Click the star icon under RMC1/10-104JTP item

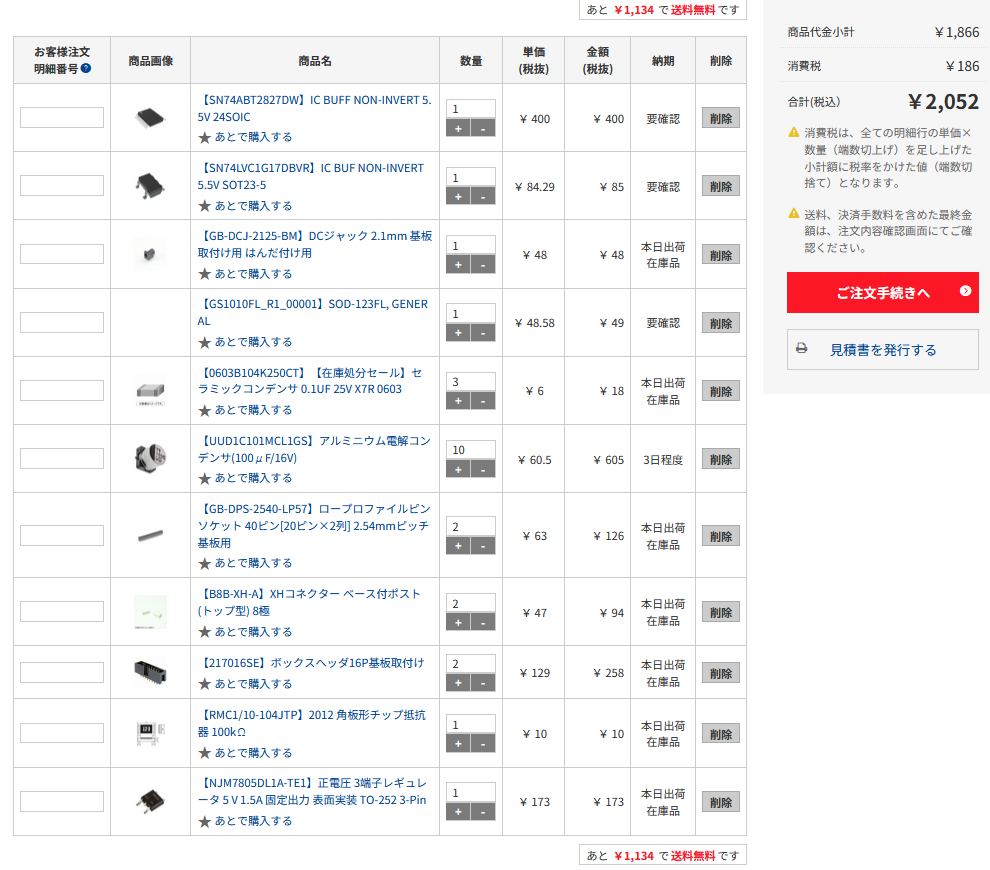(204, 753)
